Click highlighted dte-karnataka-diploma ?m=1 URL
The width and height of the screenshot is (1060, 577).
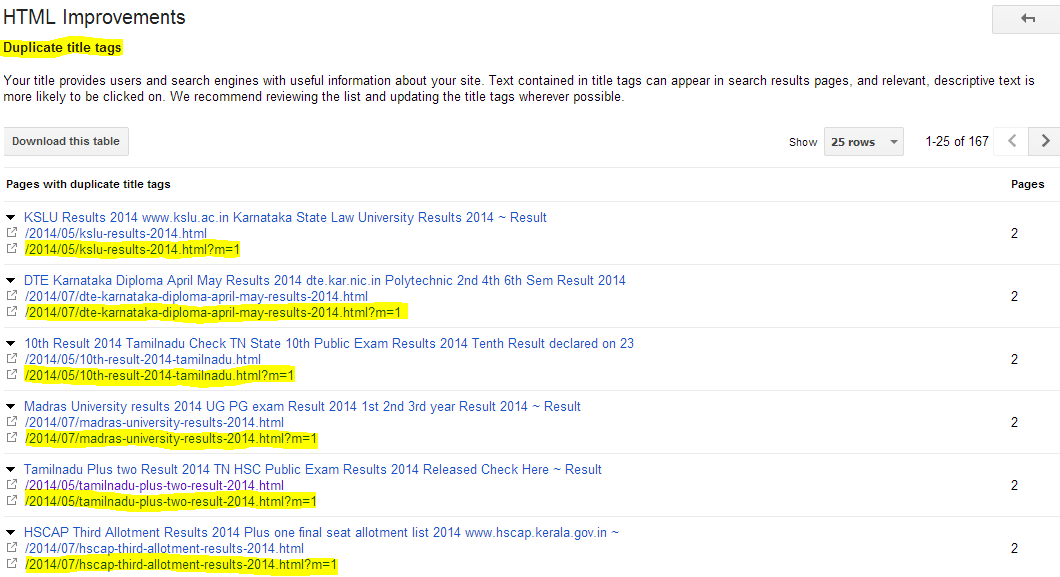point(212,313)
